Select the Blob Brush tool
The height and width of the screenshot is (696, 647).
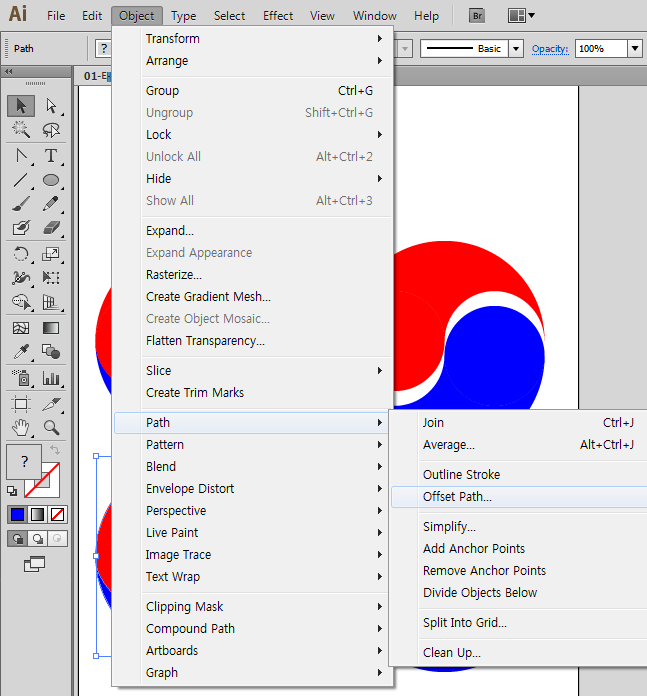21,228
